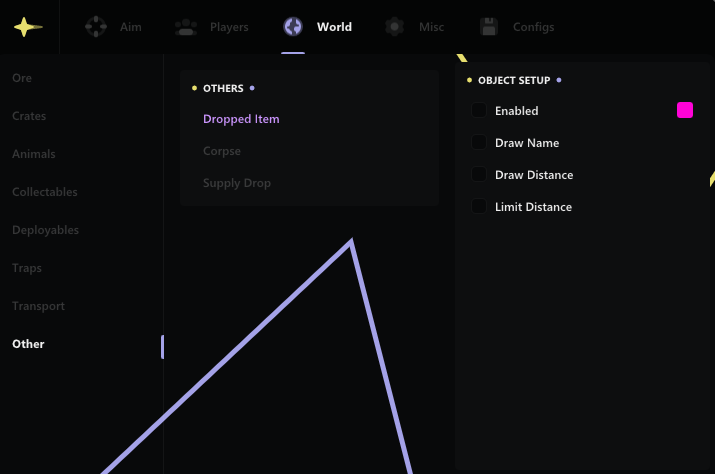The height and width of the screenshot is (474, 715).
Task: Click the Aim crosshair icon
Action: (96, 27)
